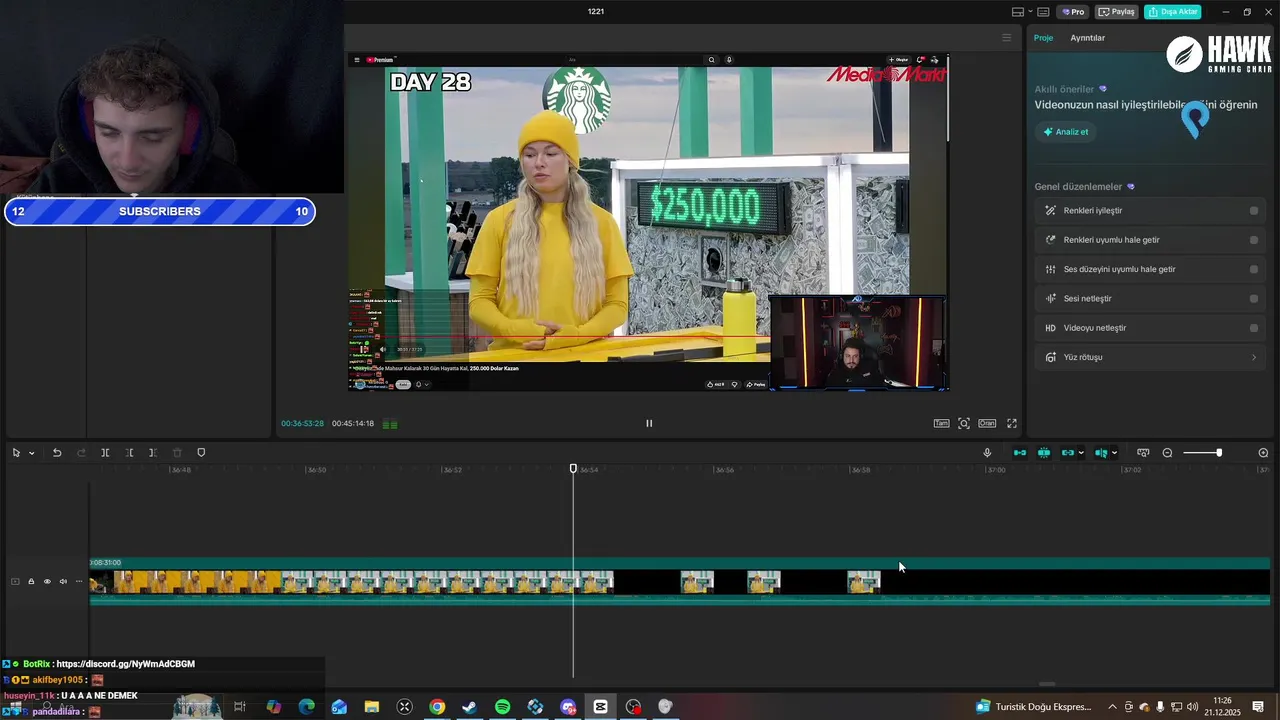Open Spotify from the taskbar

tap(502, 707)
